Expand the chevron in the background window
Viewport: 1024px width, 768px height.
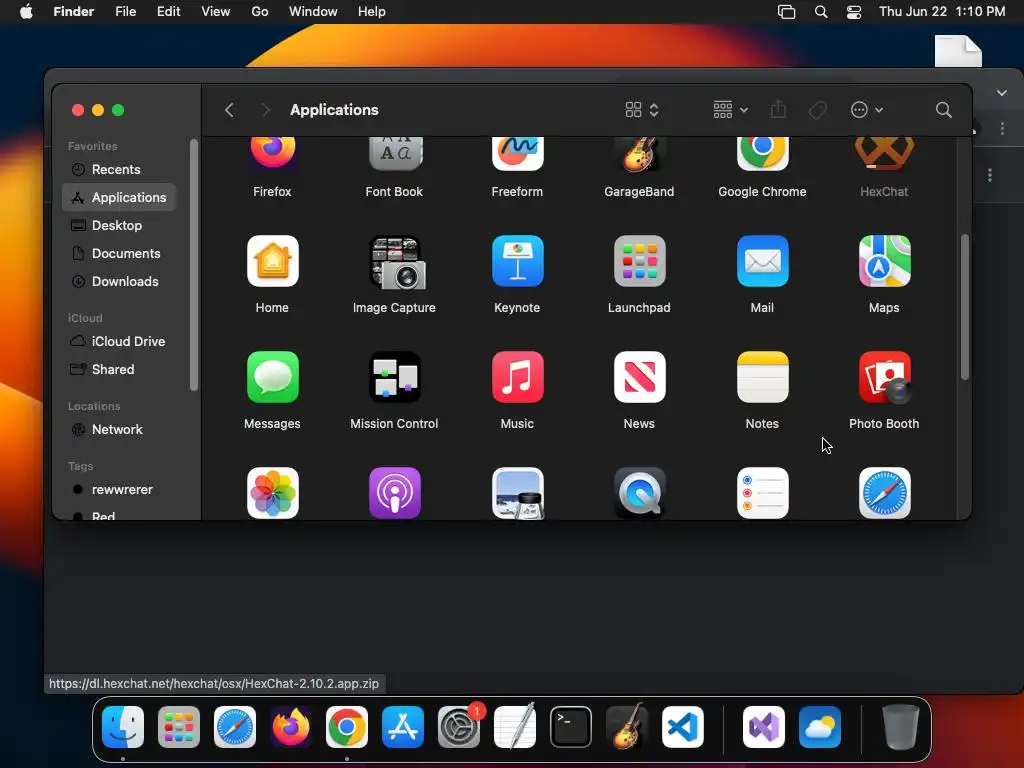[1002, 93]
